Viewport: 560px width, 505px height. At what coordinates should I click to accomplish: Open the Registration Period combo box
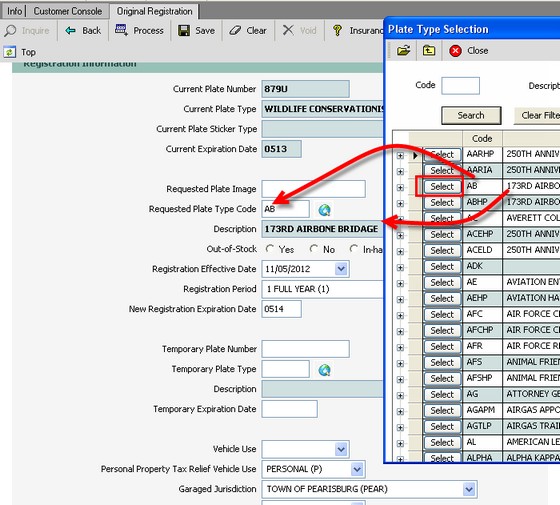point(323,289)
